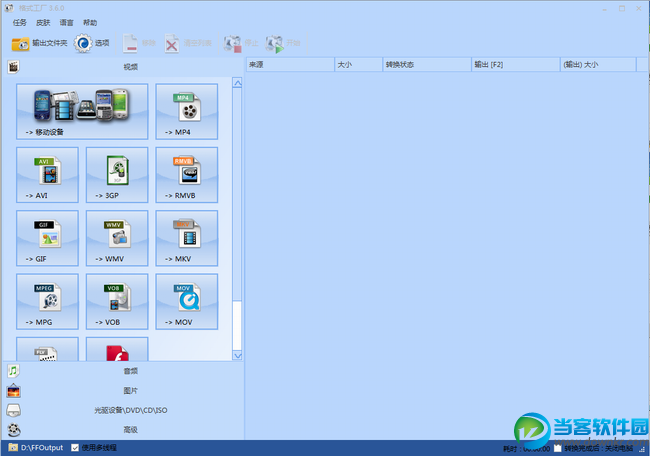Click the 清空列表 clear list icon
Screen dimensions: 650x456
point(172,43)
